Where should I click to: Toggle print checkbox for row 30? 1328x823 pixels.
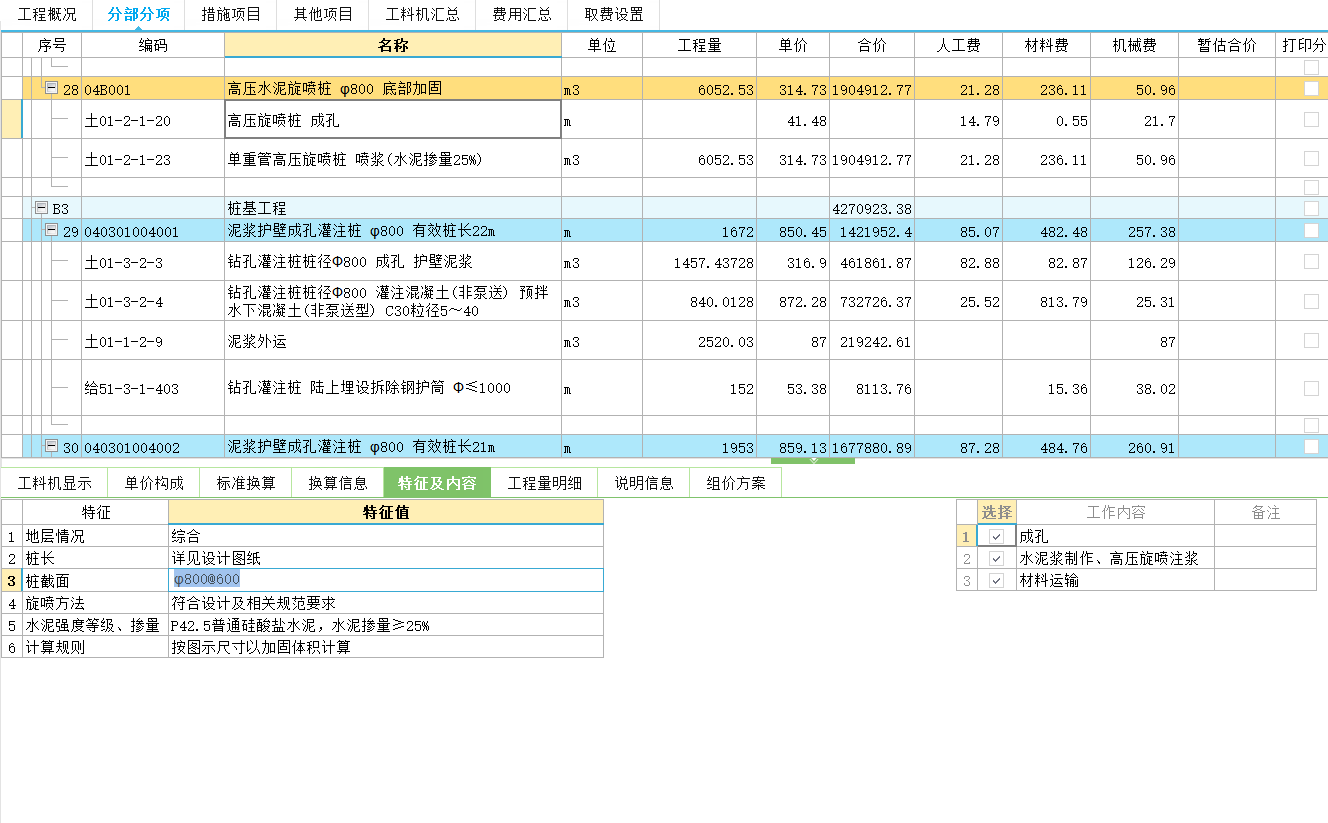click(x=1311, y=446)
